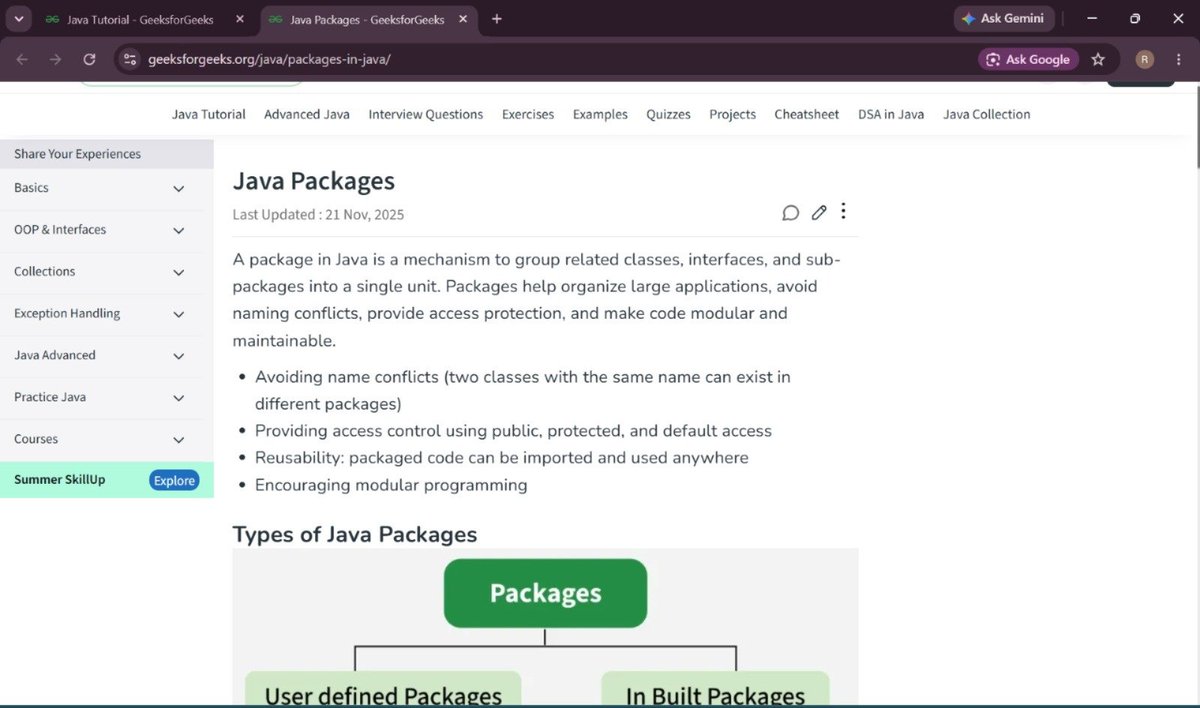The height and width of the screenshot is (708, 1200).
Task: Select Examples in navigation bar
Action: tap(600, 114)
